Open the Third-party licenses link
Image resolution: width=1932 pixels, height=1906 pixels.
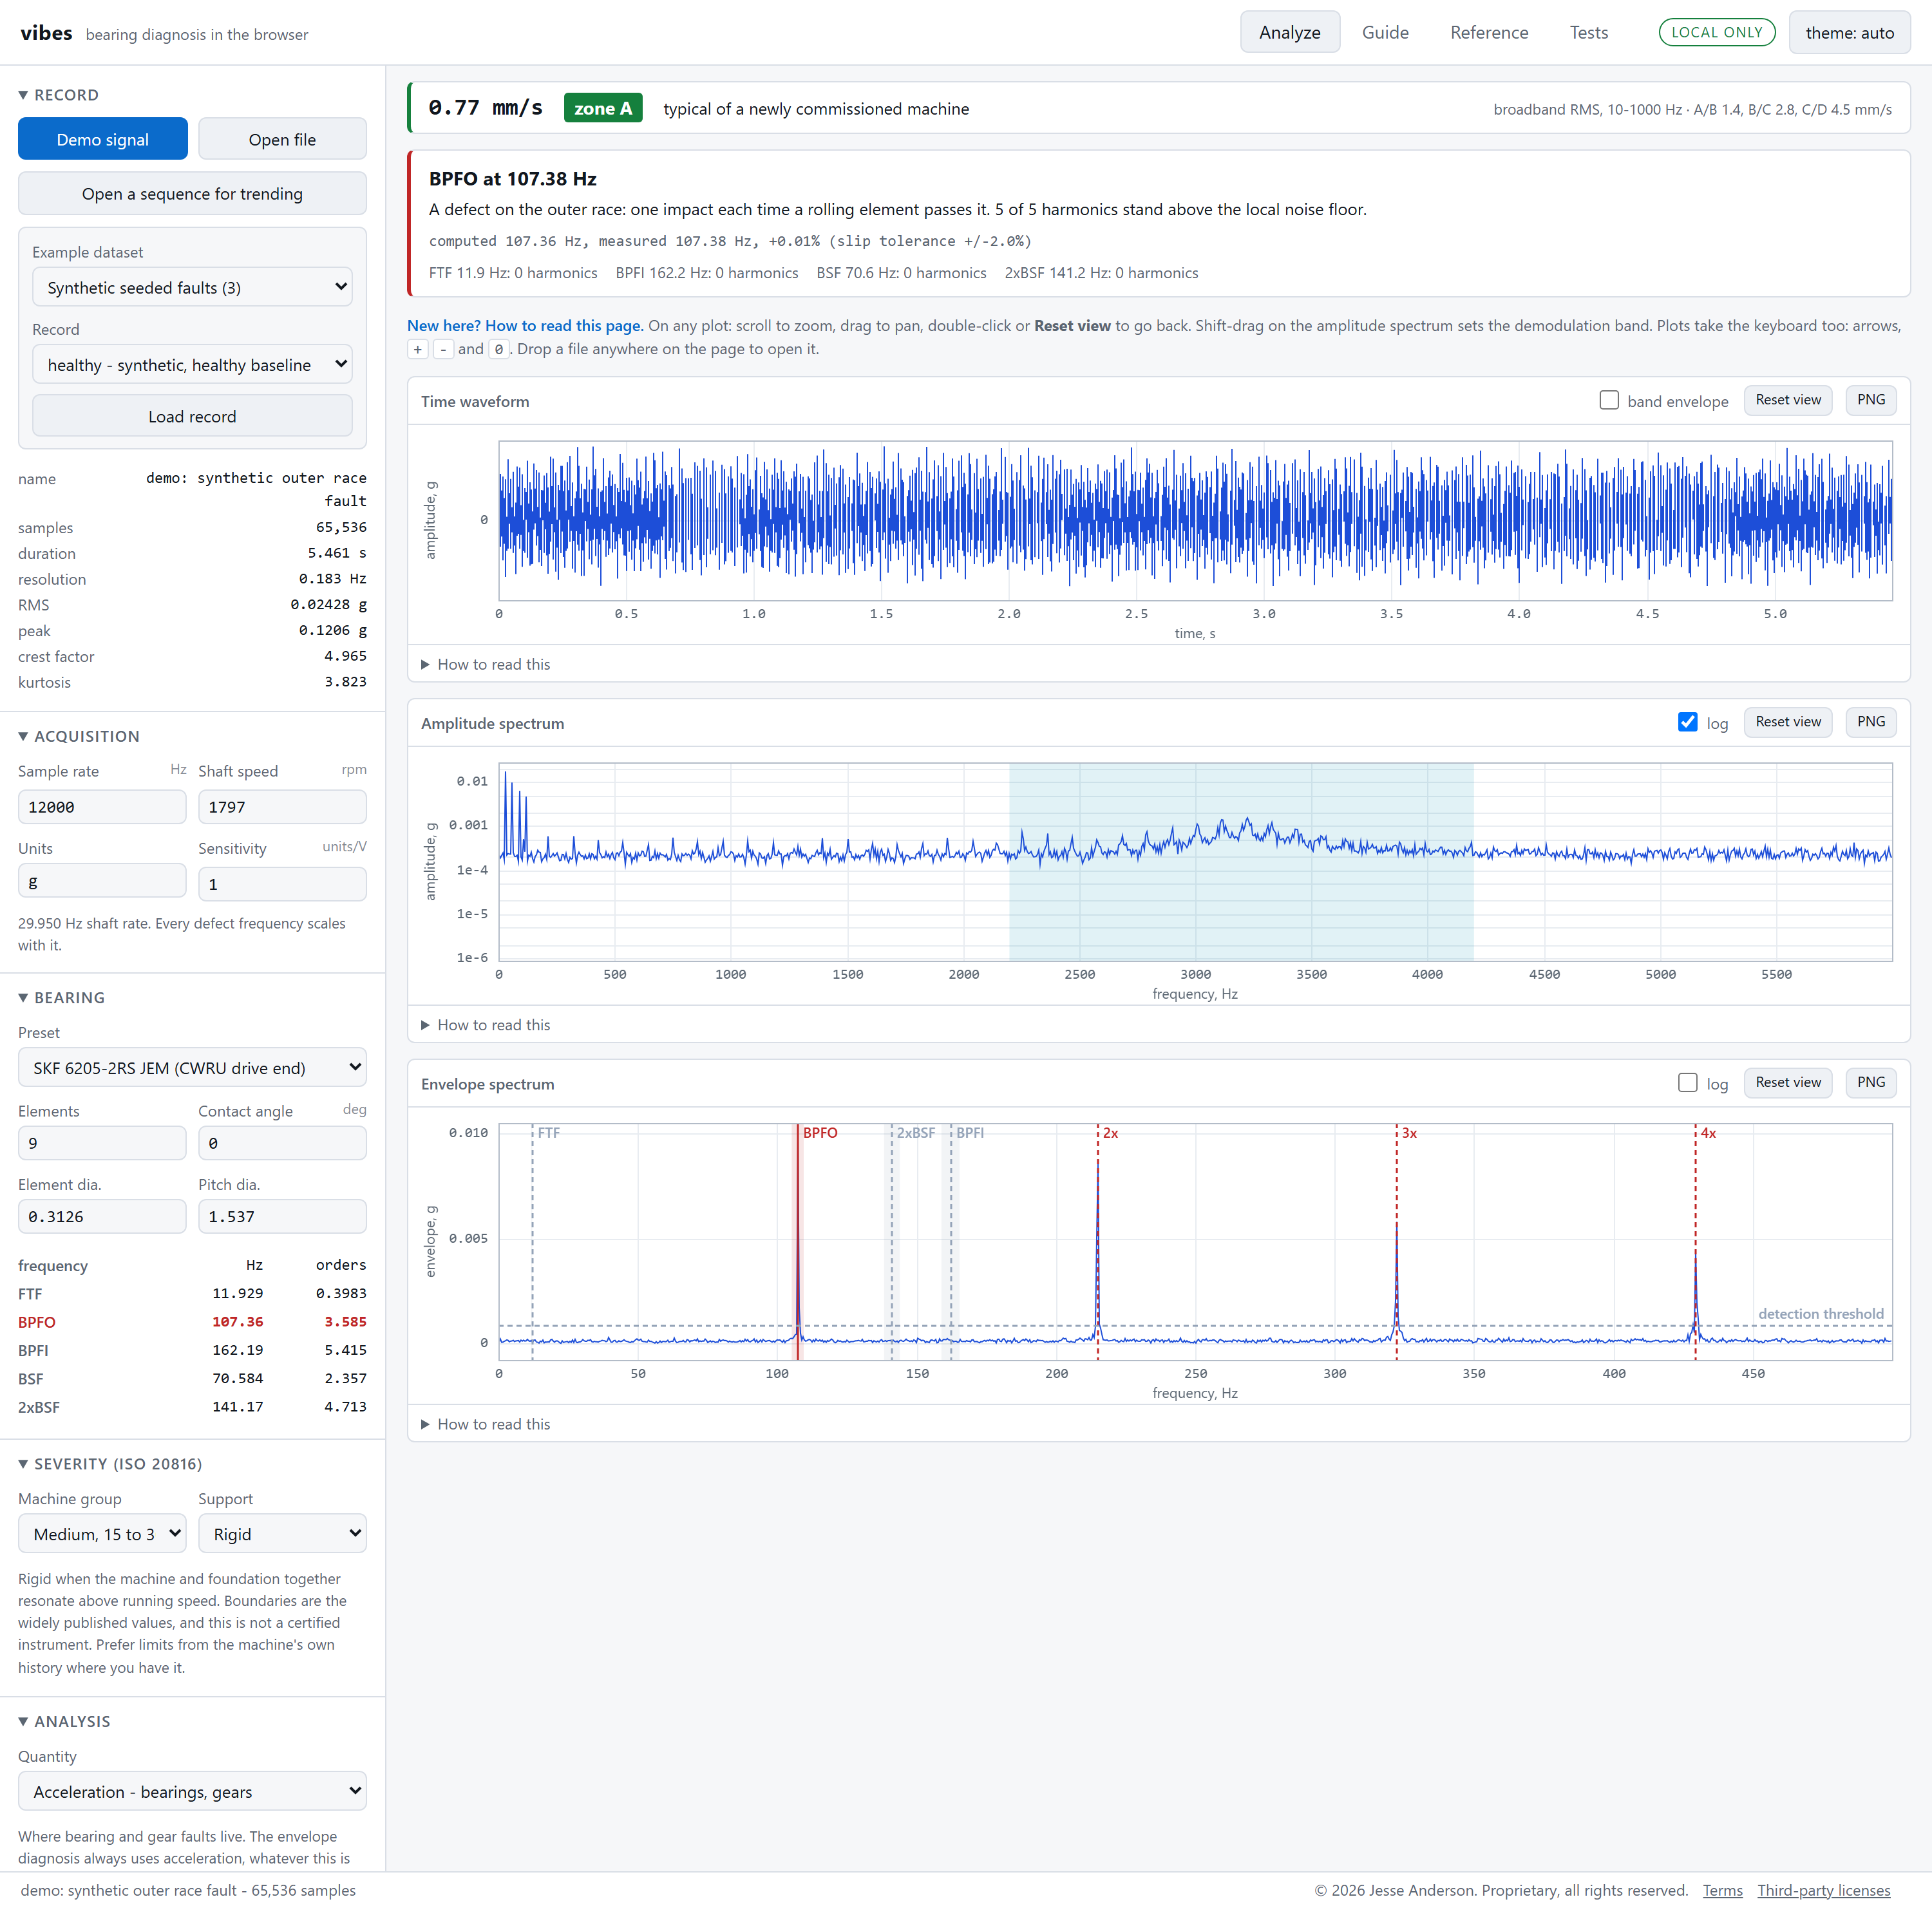[x=1824, y=1890]
